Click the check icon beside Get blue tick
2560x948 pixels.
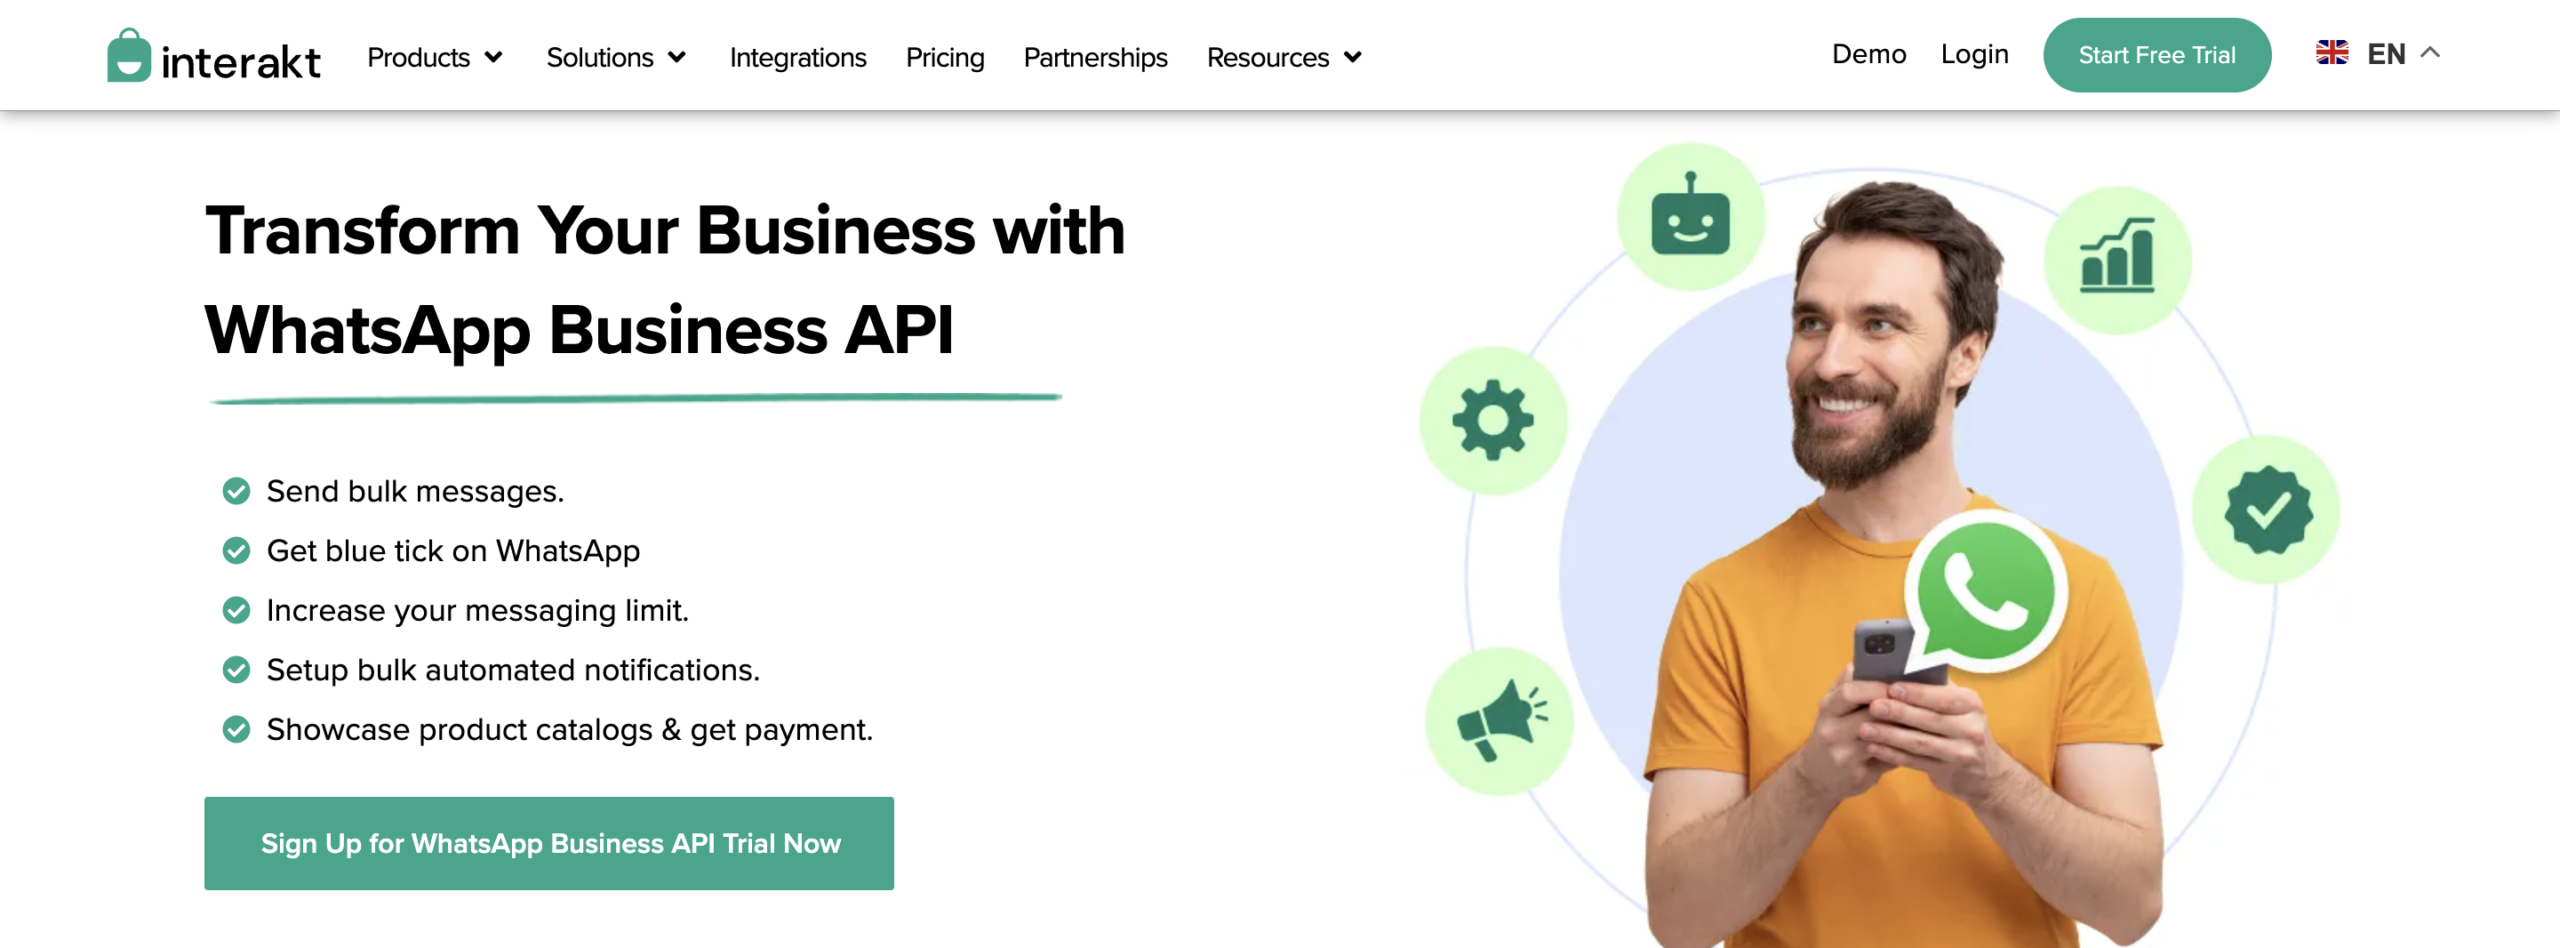[x=236, y=551]
